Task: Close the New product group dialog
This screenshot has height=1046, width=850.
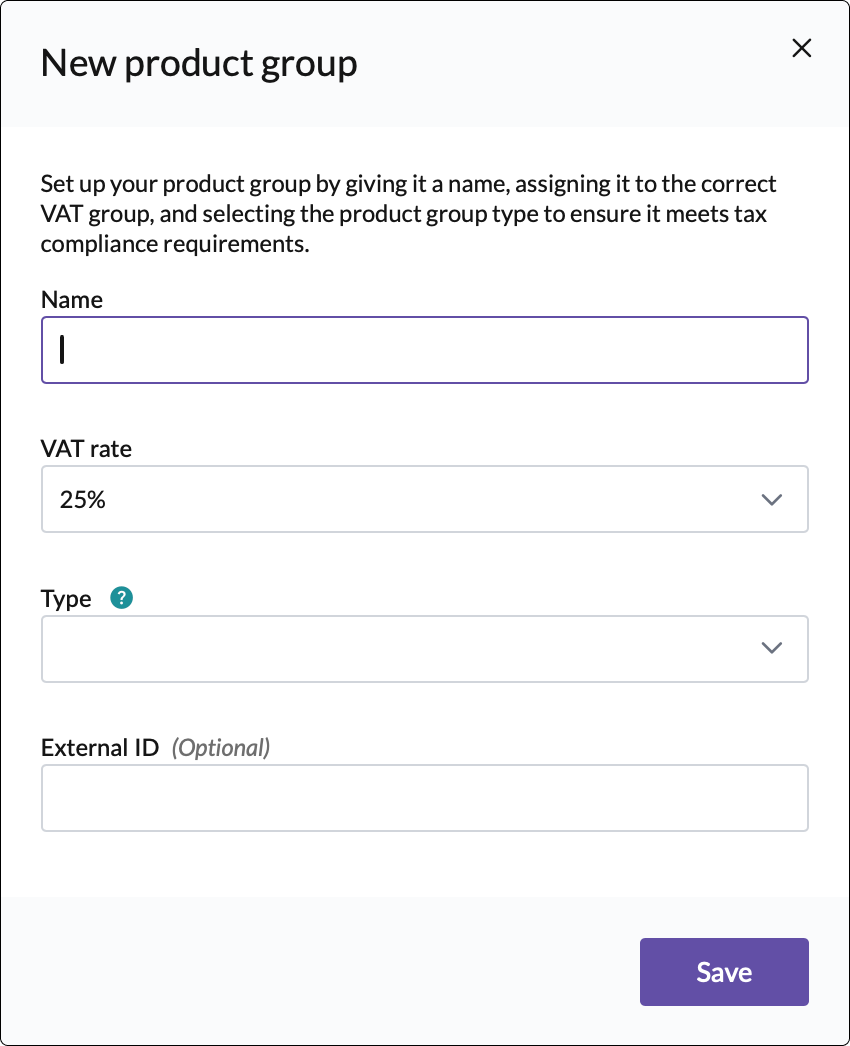Action: pos(801,49)
